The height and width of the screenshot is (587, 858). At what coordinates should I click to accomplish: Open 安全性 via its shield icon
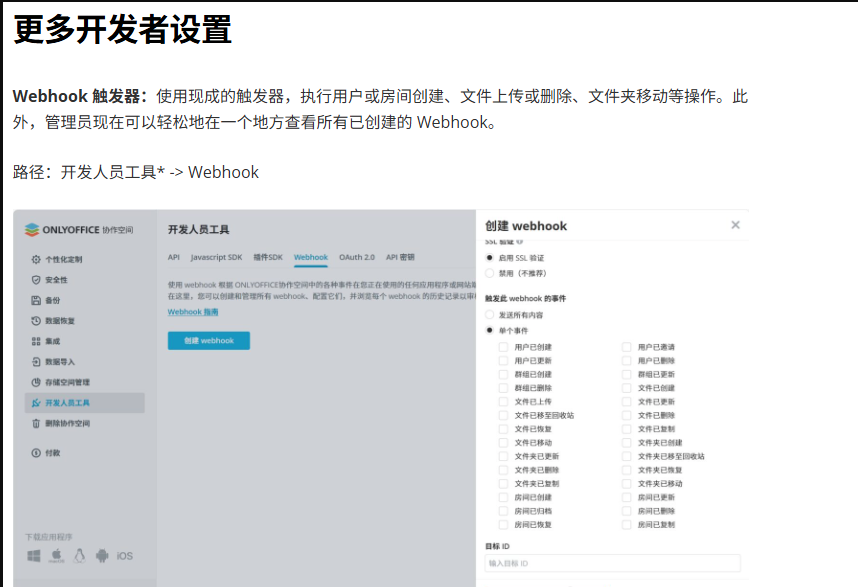tap(36, 280)
